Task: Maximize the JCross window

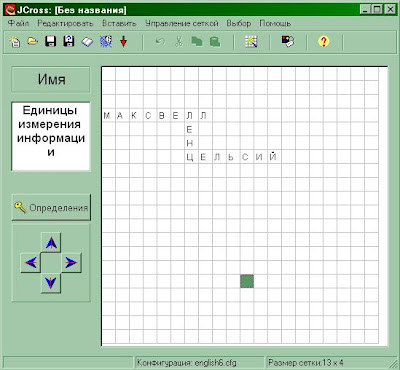Action: click(377, 10)
